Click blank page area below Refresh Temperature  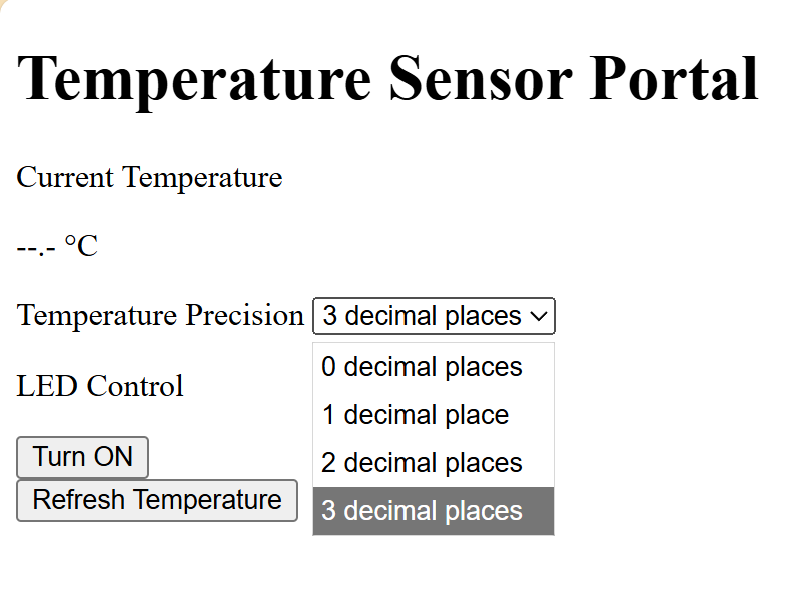[x=150, y=560]
